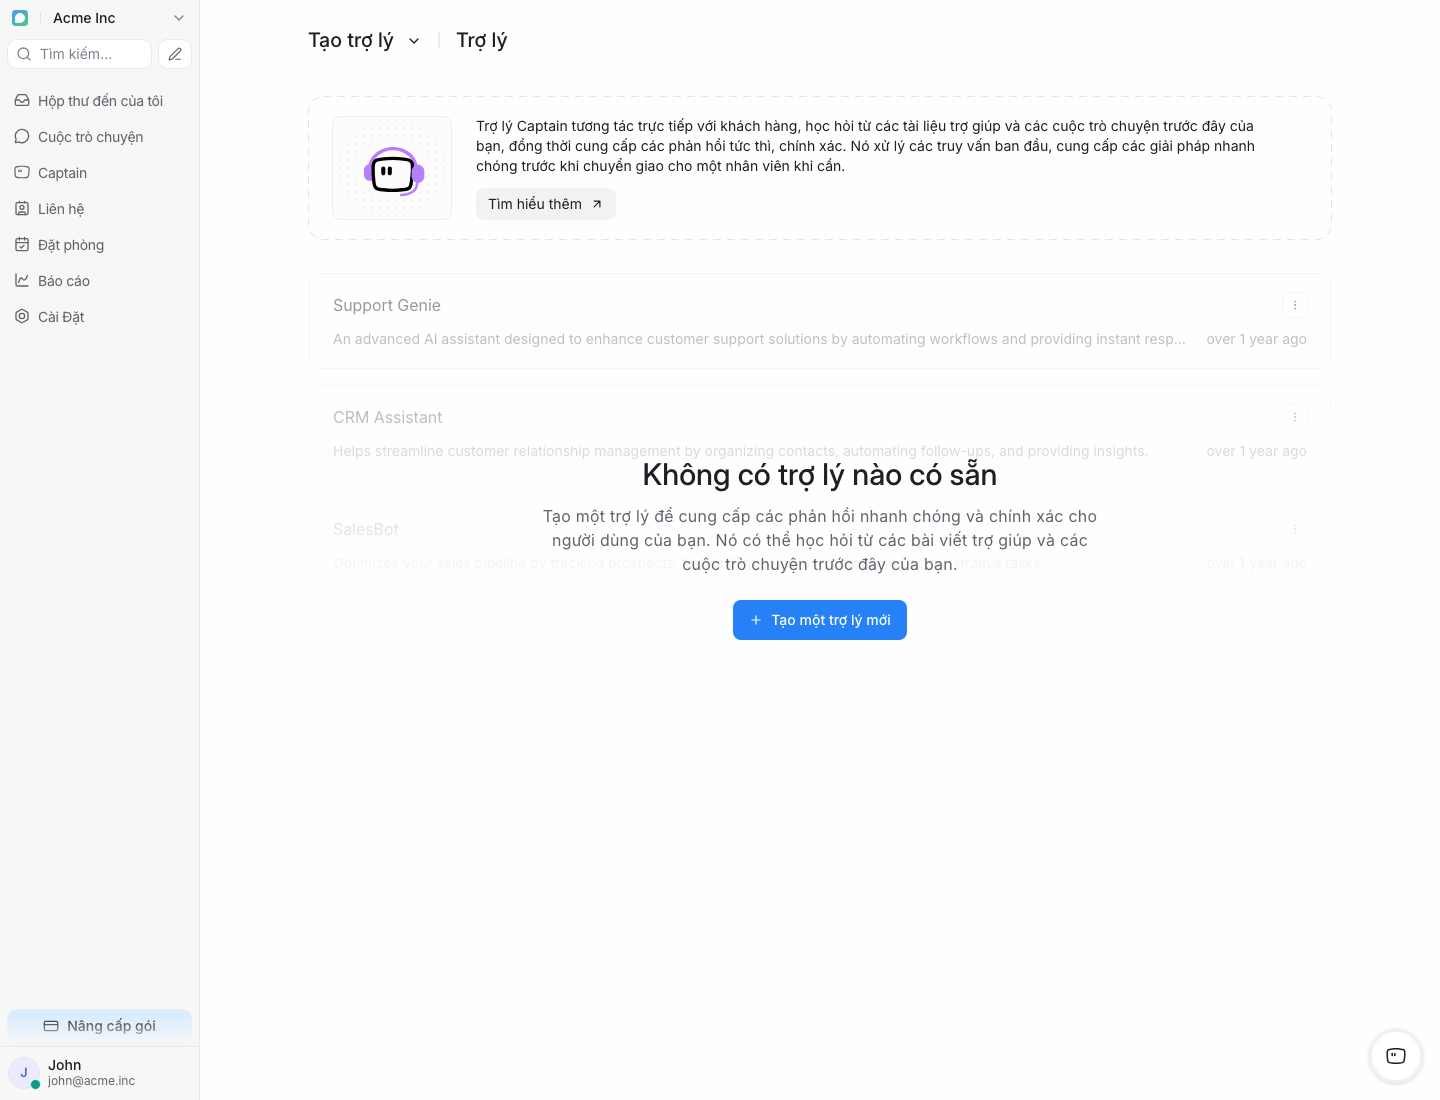Expand the Tạo trợ lý dropdown chevron

414,41
